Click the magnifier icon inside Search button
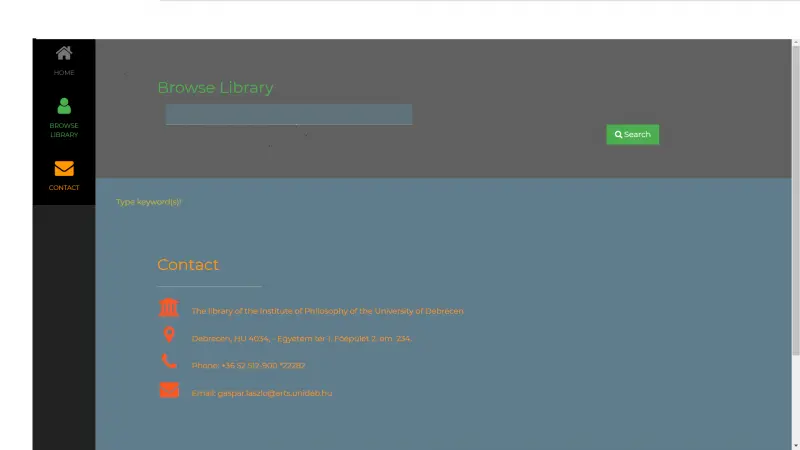800x450 pixels. coord(619,135)
